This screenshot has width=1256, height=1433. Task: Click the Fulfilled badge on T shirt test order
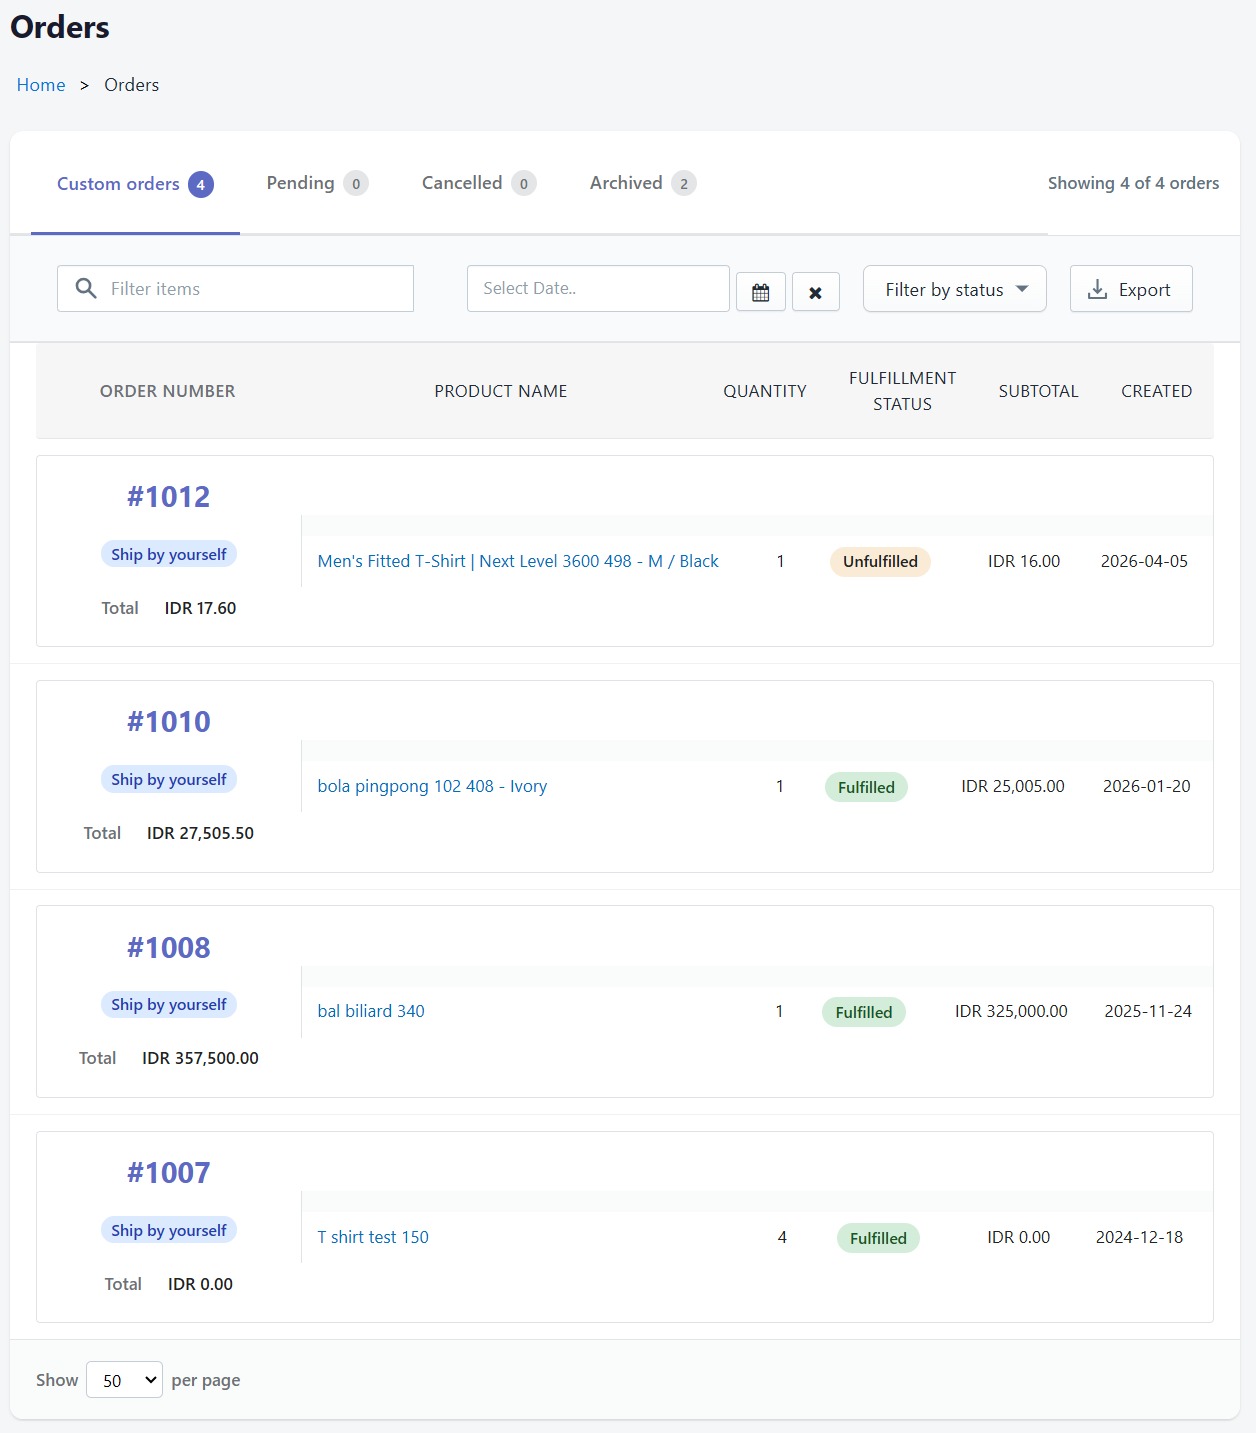click(x=877, y=1238)
